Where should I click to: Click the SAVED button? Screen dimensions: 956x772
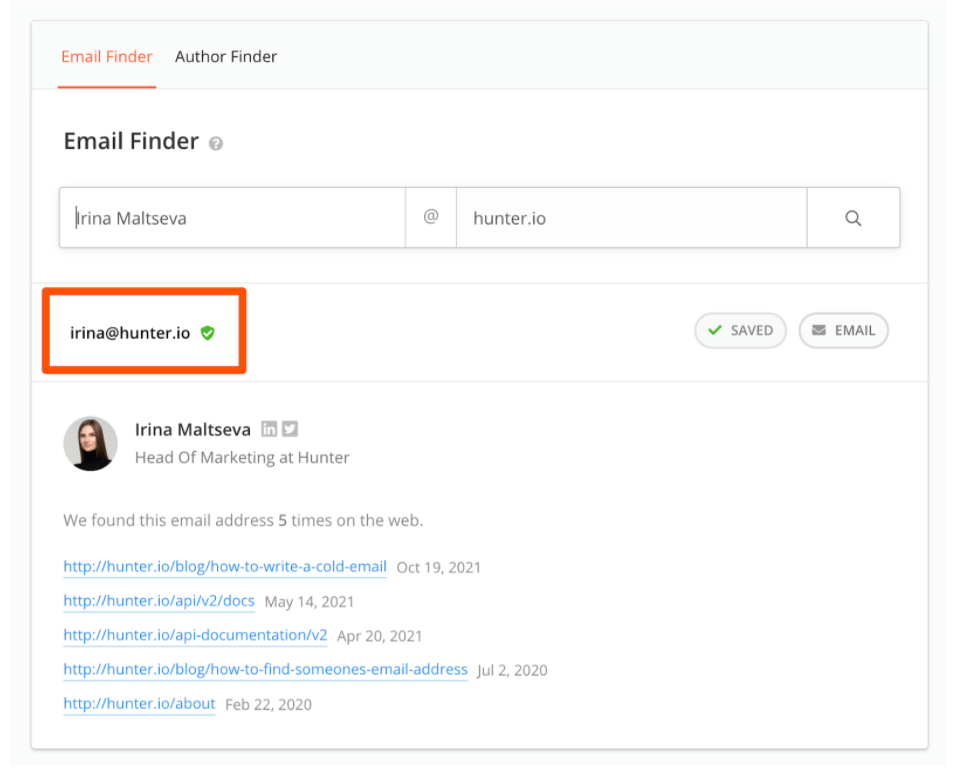point(740,331)
